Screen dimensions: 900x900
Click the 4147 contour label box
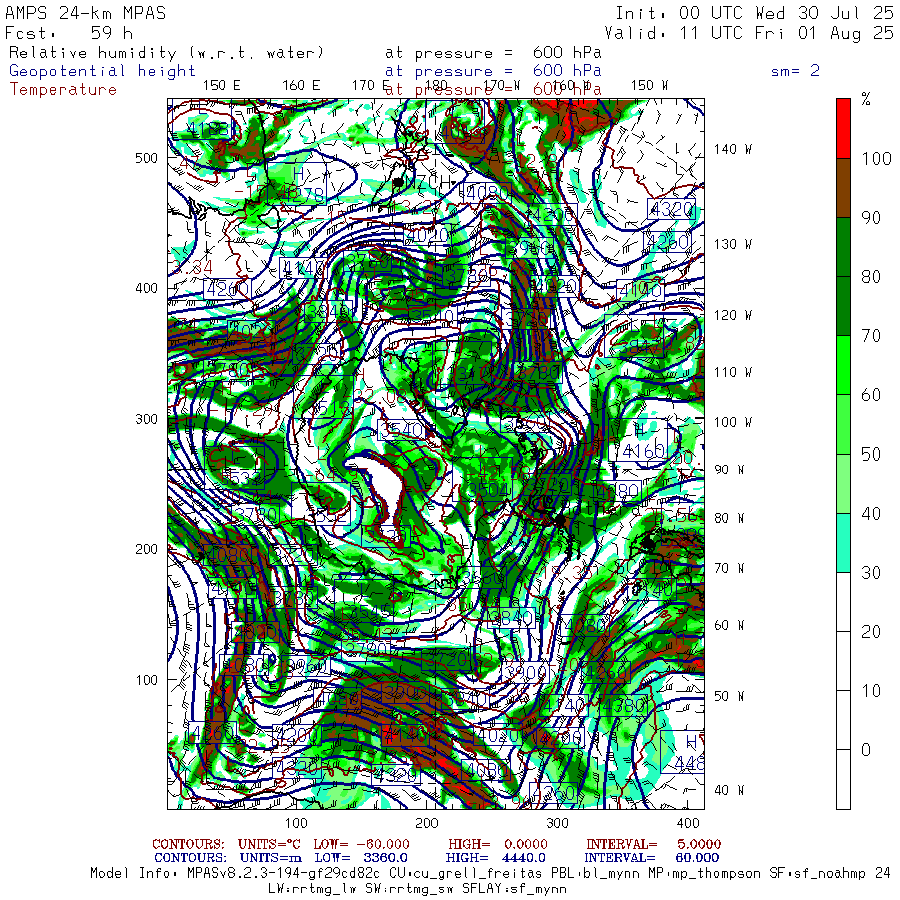[x=302, y=267]
